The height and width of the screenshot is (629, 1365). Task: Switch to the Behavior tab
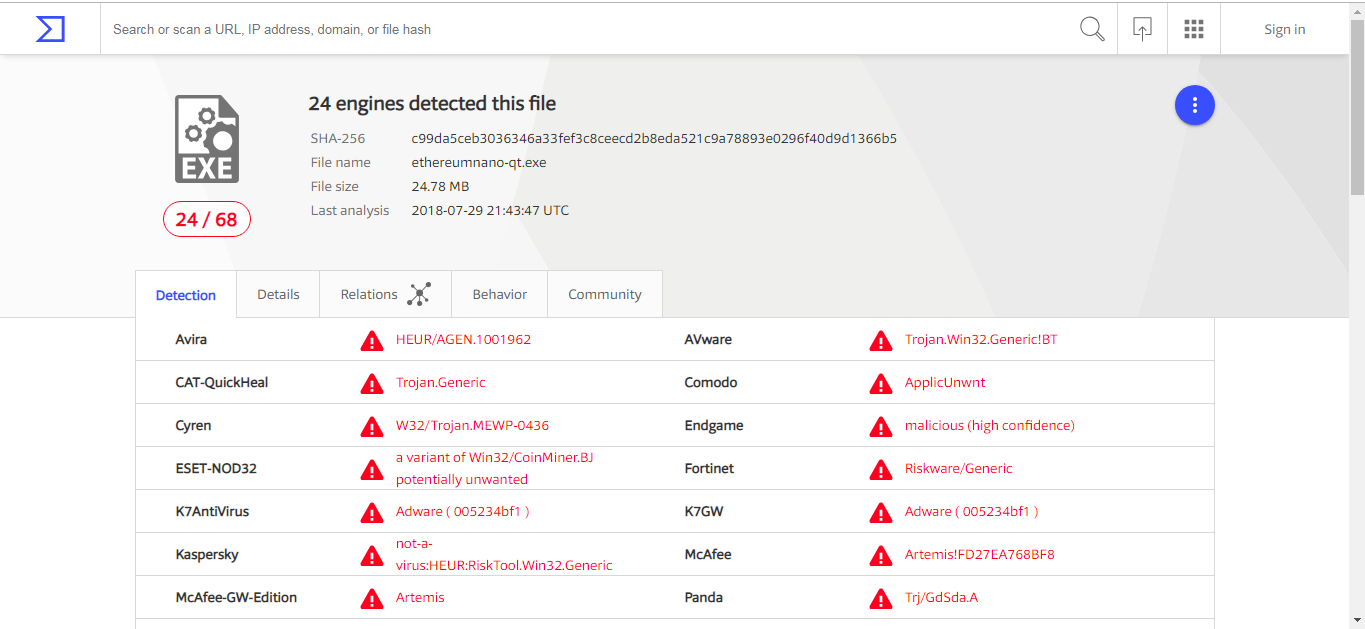(500, 294)
